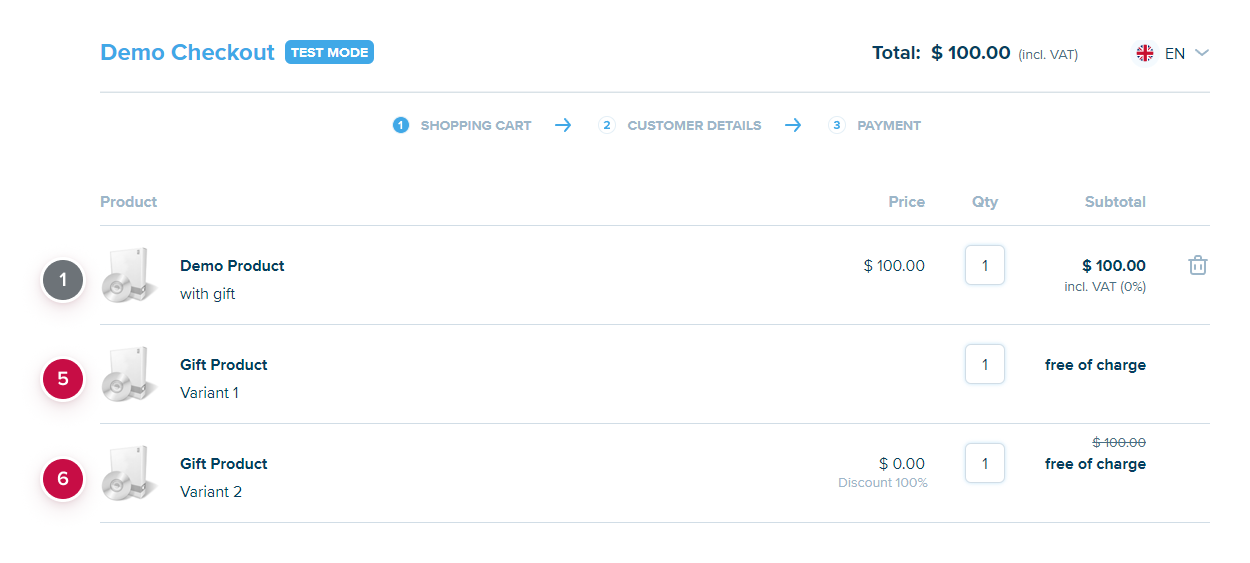Delete Demo Product with trash icon
Viewport: 1250px width, 563px height.
[1197, 265]
